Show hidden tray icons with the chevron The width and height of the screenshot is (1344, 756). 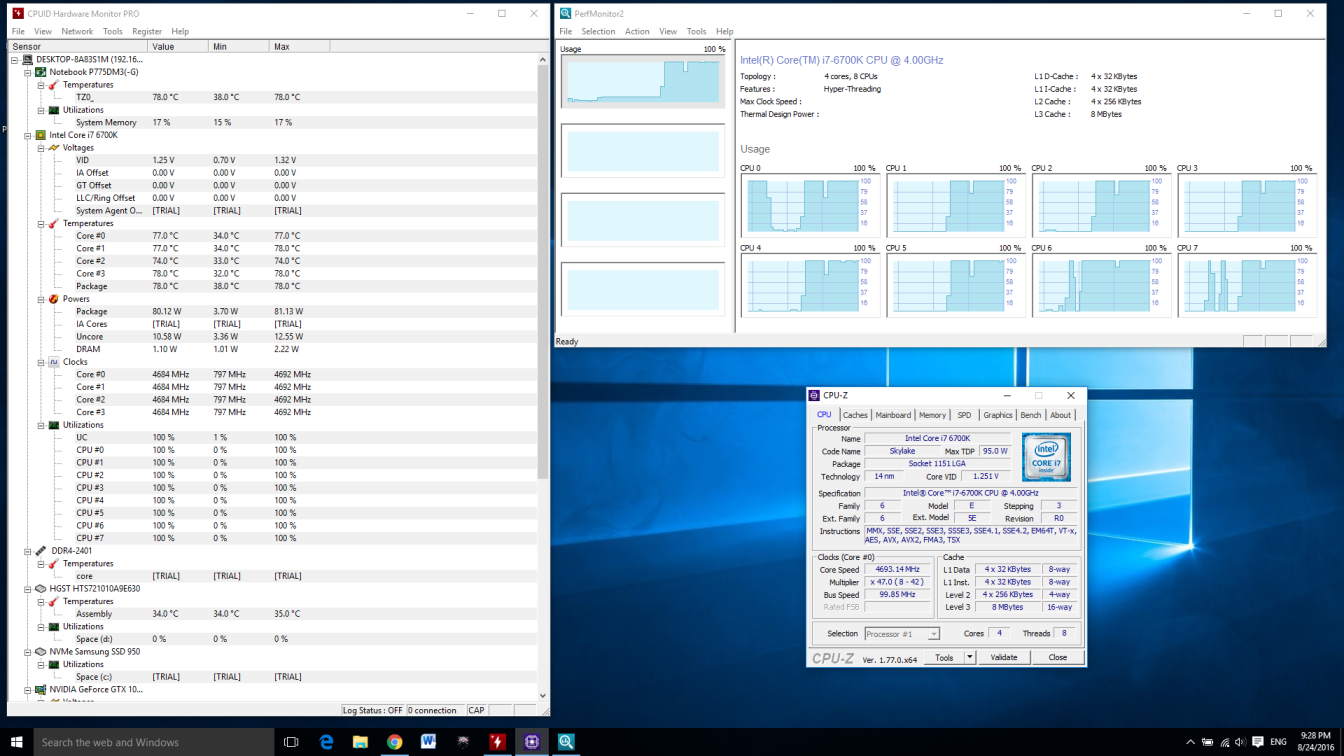point(1190,742)
